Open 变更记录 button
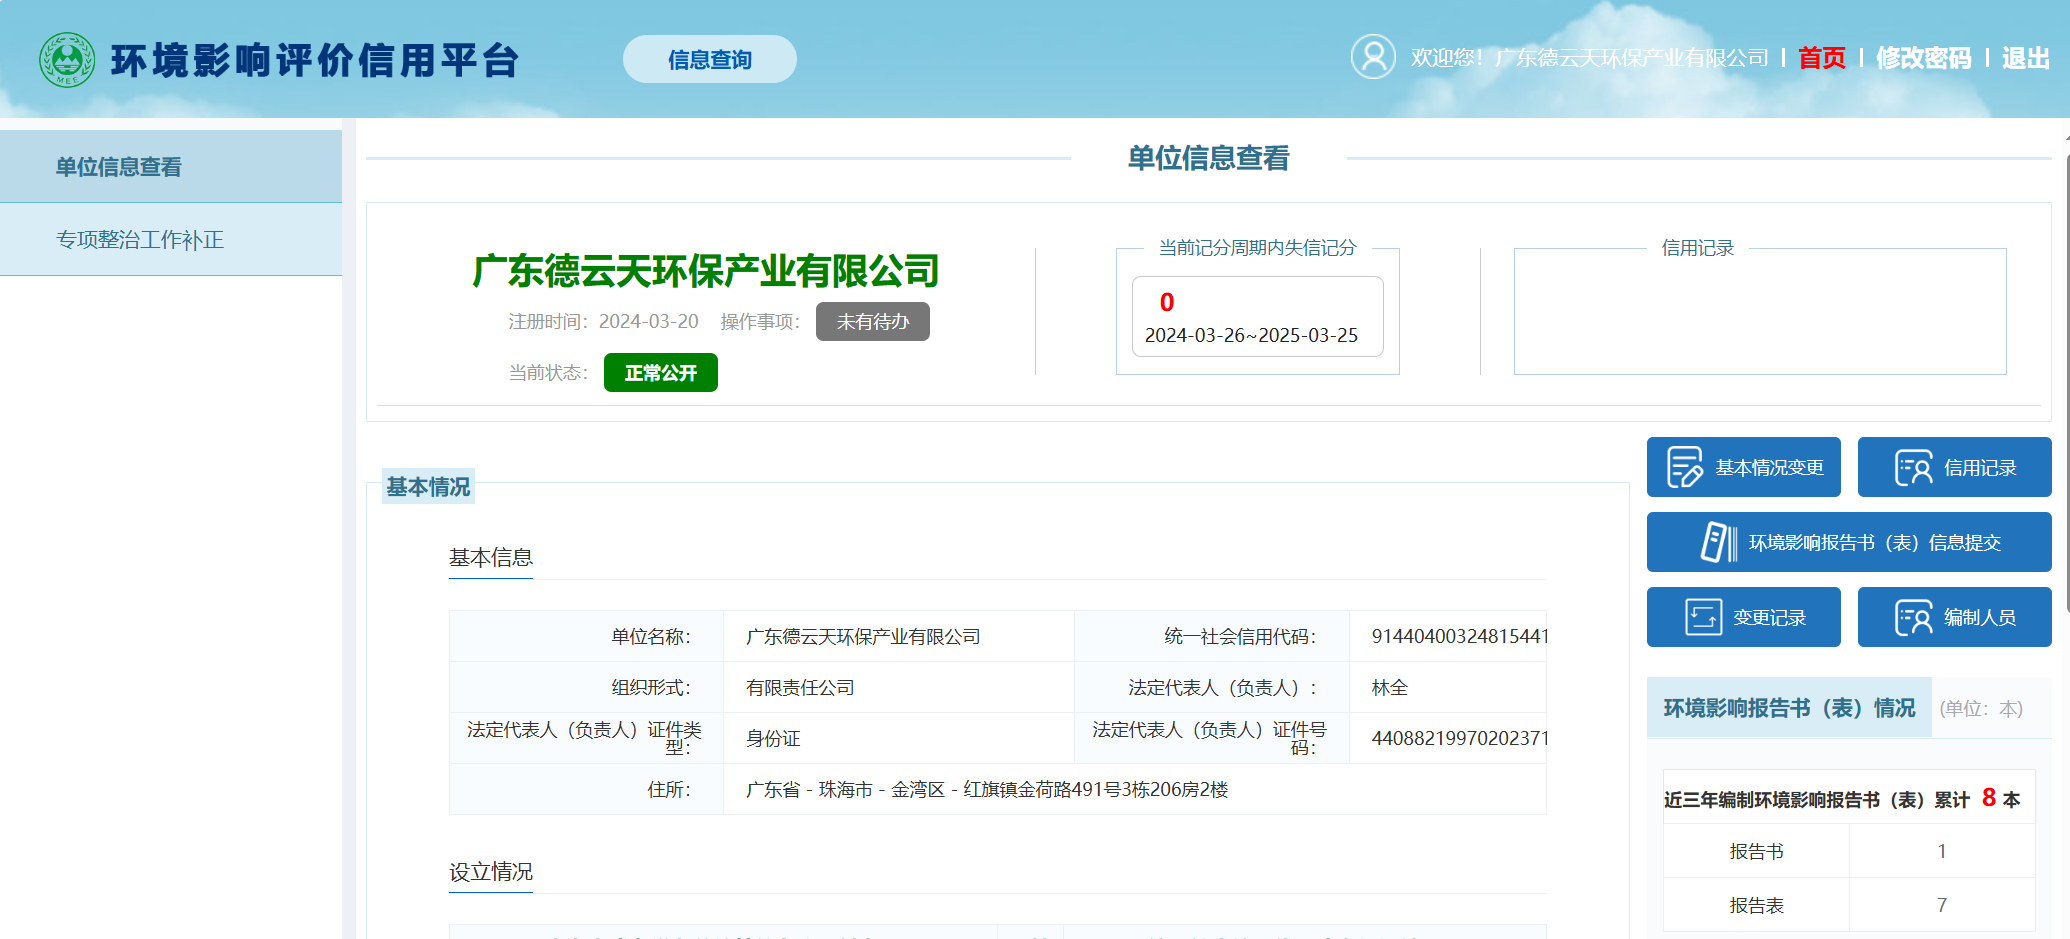The image size is (2070, 939). click(1744, 617)
